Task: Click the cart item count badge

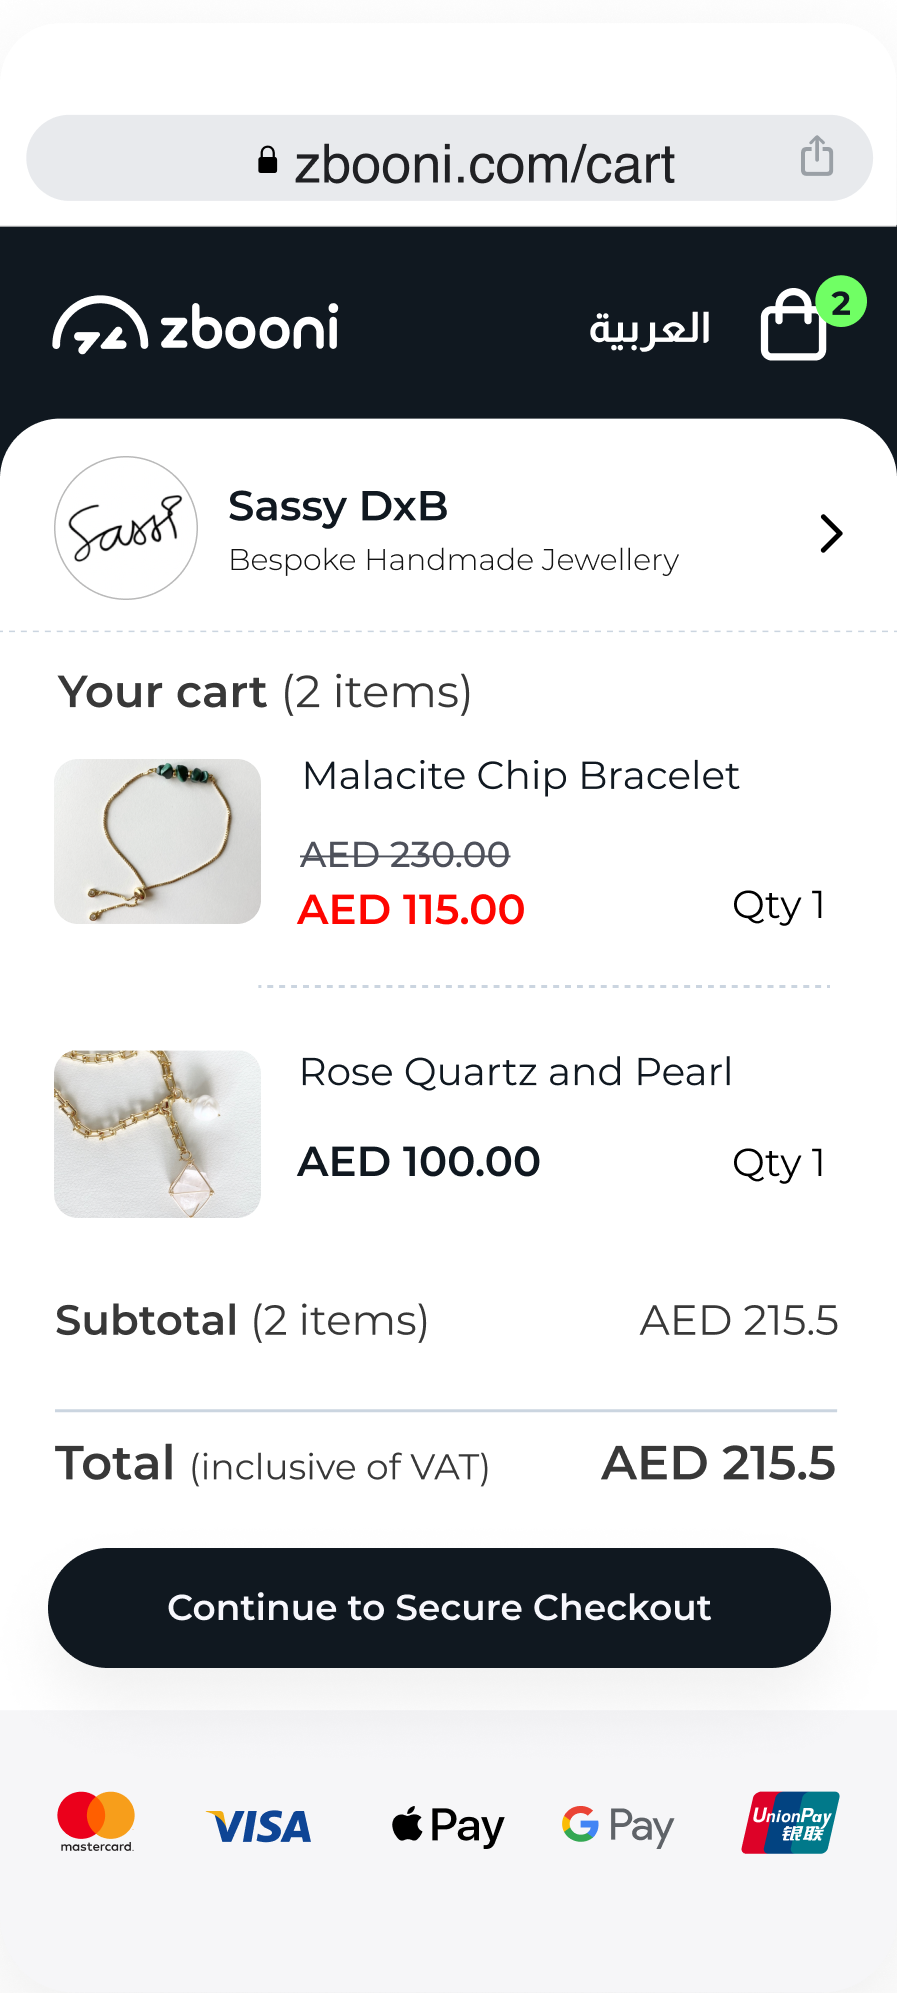Action: point(841,302)
